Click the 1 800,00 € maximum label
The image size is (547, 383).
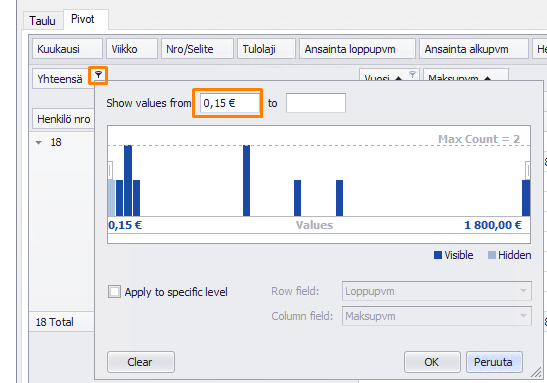pyautogui.click(x=493, y=225)
